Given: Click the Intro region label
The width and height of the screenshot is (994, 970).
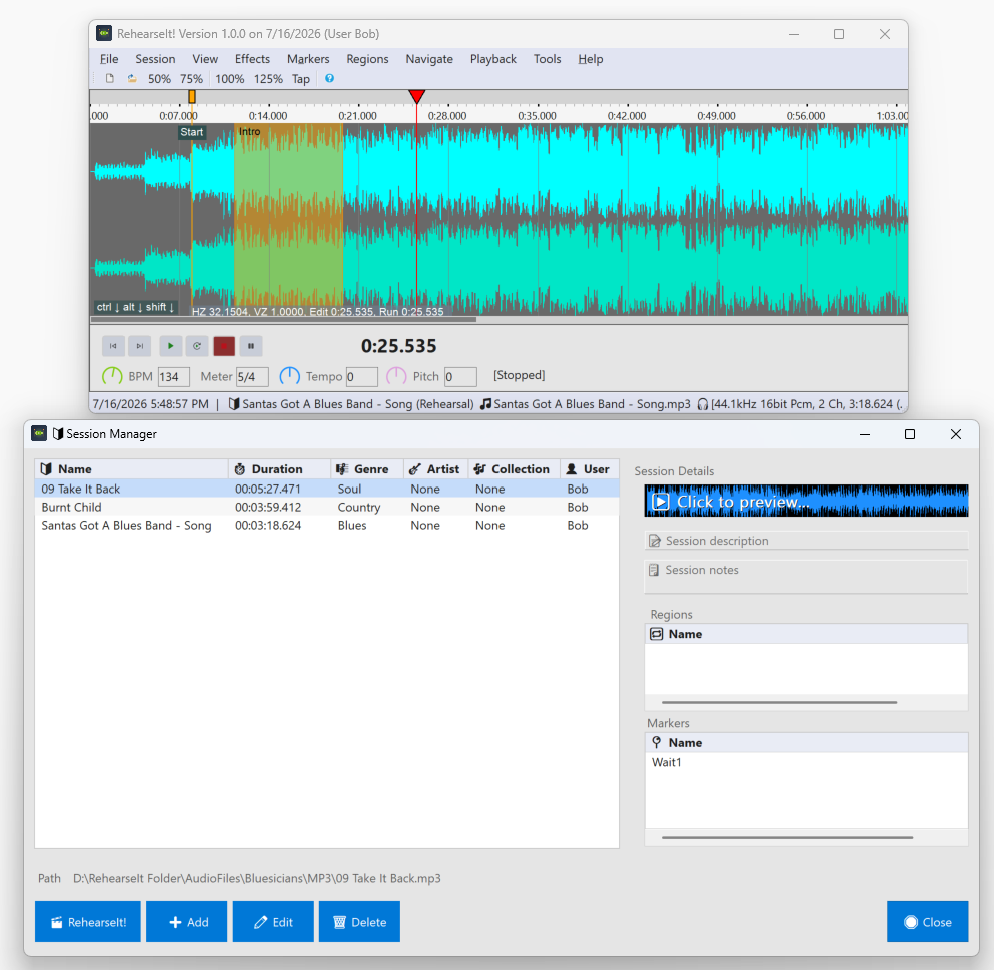Looking at the screenshot, I should coord(250,131).
